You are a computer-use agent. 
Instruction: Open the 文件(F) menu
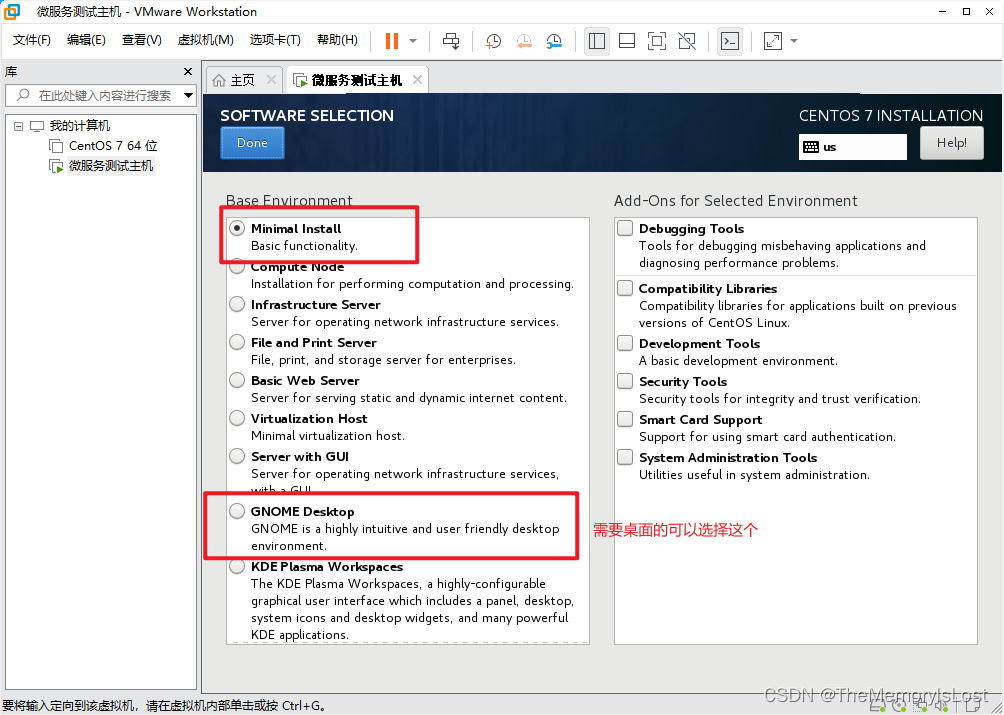point(31,40)
